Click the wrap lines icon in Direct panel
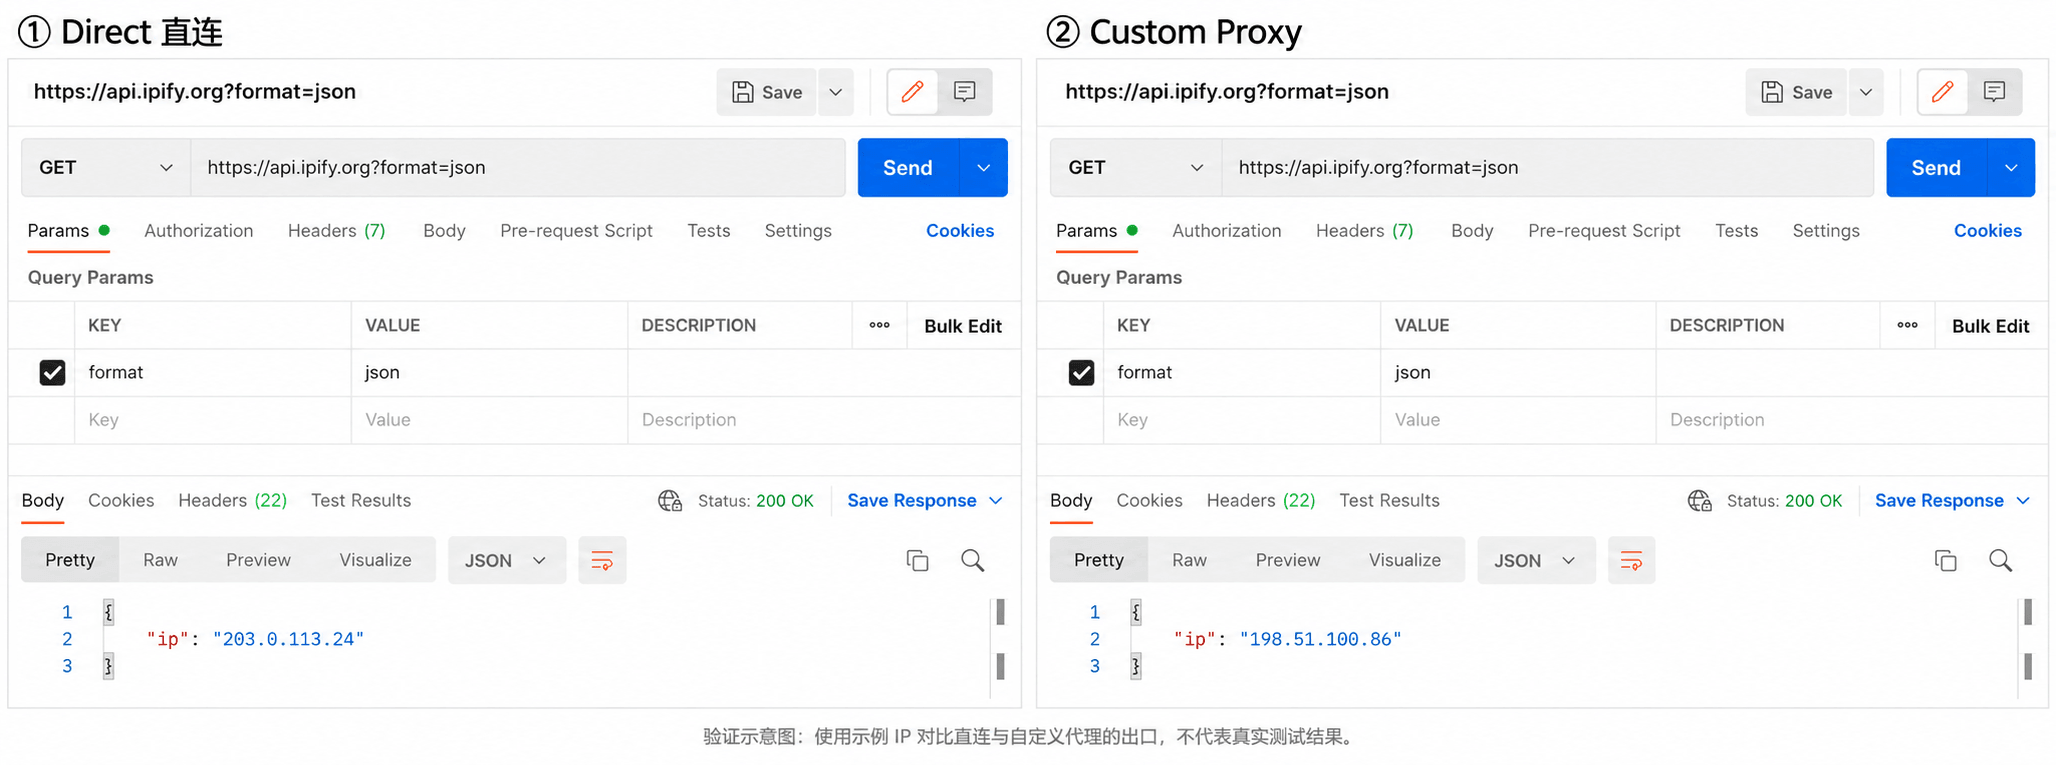Viewport: 2056px width, 765px height. click(x=602, y=560)
